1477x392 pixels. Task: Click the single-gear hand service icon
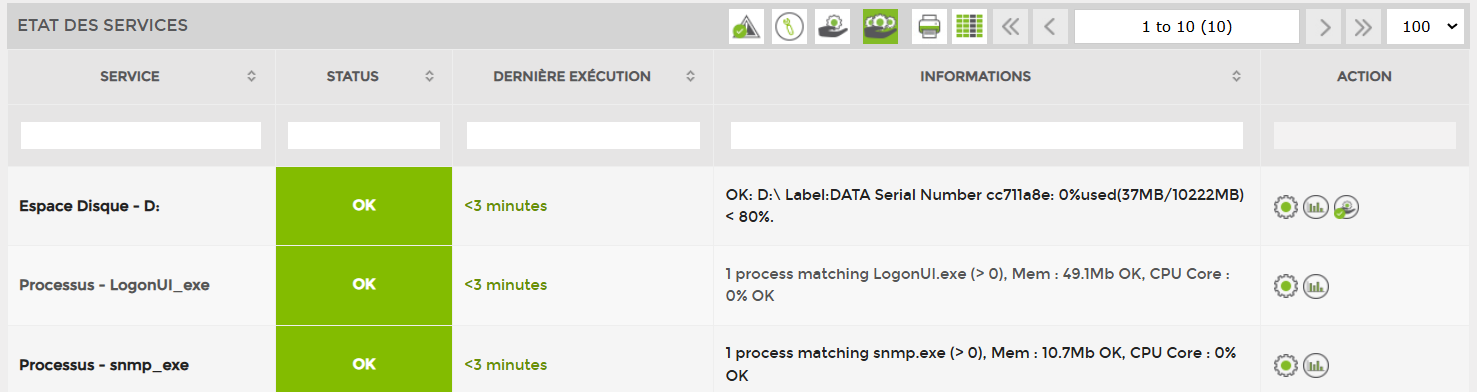832,27
